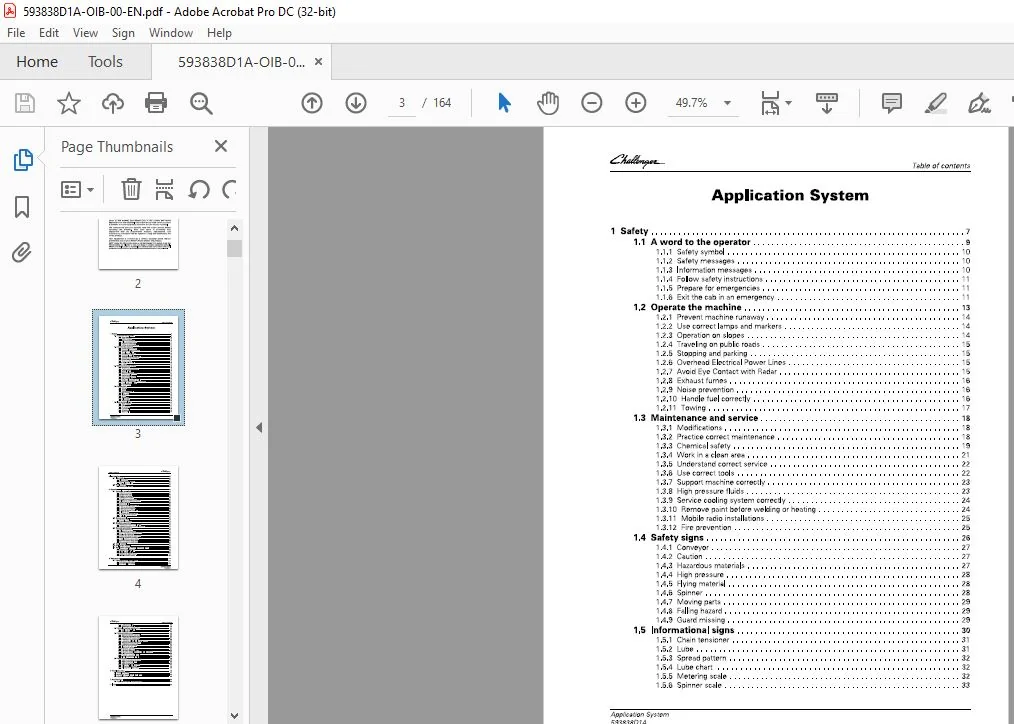Select page 3 thumbnail

[x=138, y=367]
